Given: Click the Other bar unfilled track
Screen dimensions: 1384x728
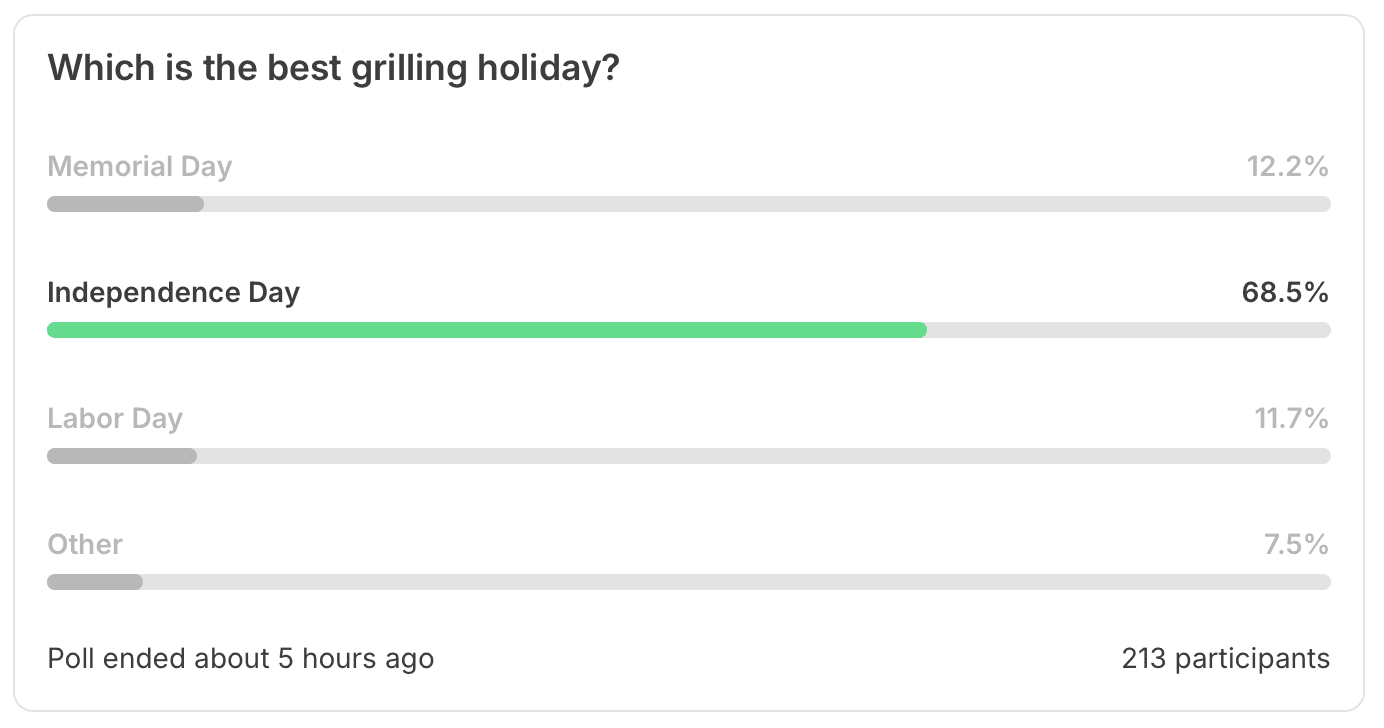Looking at the screenshot, I should click(x=737, y=582).
